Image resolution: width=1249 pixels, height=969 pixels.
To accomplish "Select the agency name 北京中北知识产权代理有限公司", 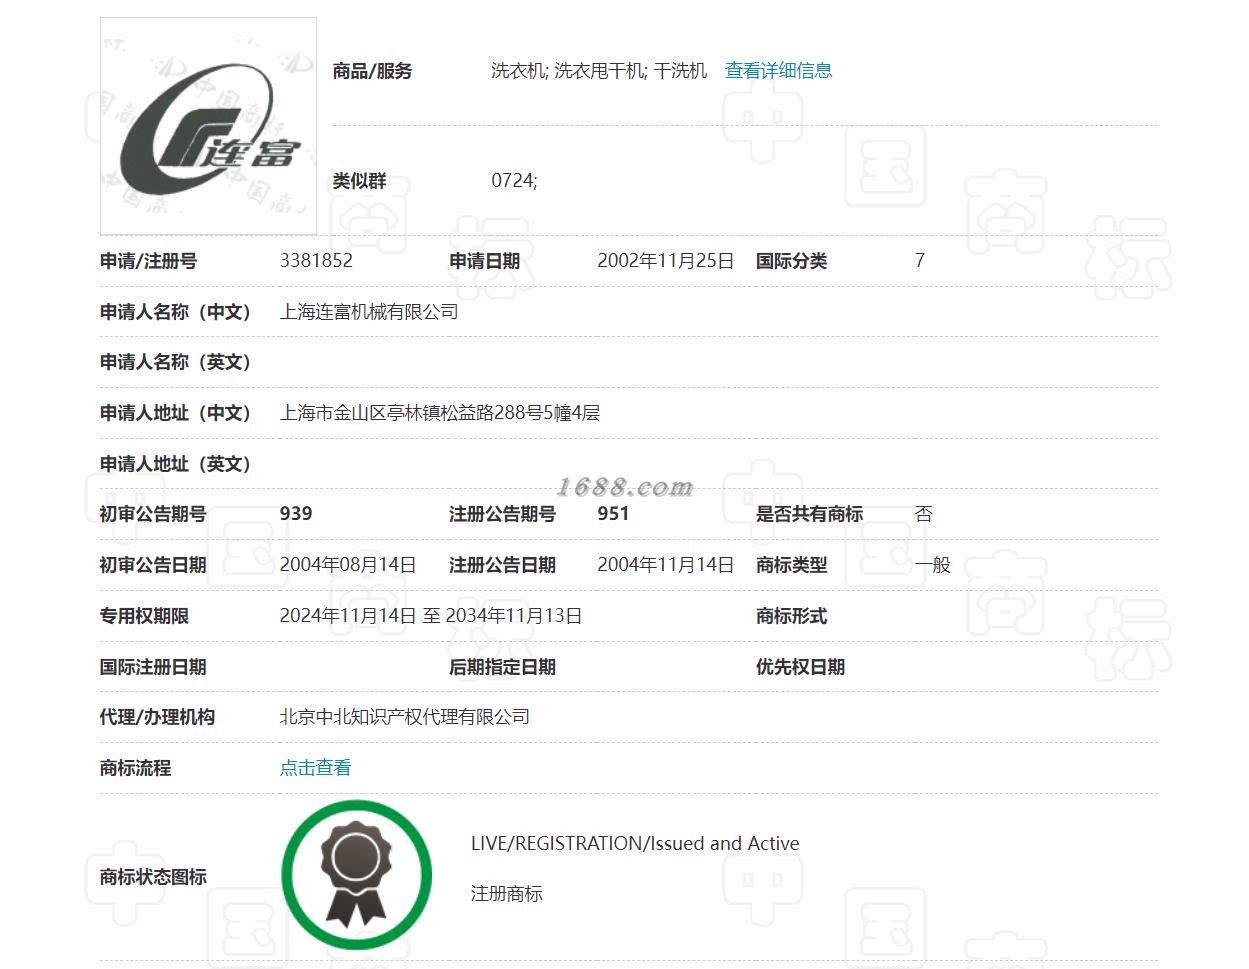I will click(405, 717).
